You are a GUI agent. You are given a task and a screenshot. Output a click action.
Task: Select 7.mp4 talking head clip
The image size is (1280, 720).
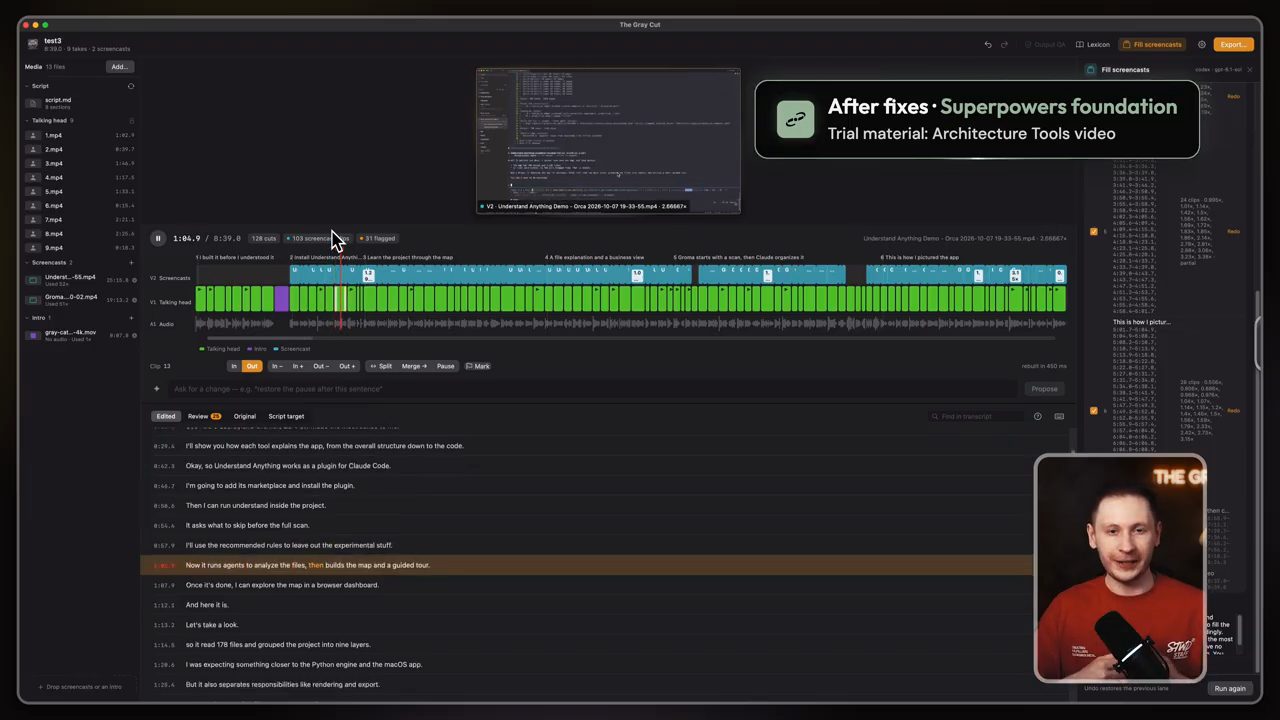[x=80, y=219]
